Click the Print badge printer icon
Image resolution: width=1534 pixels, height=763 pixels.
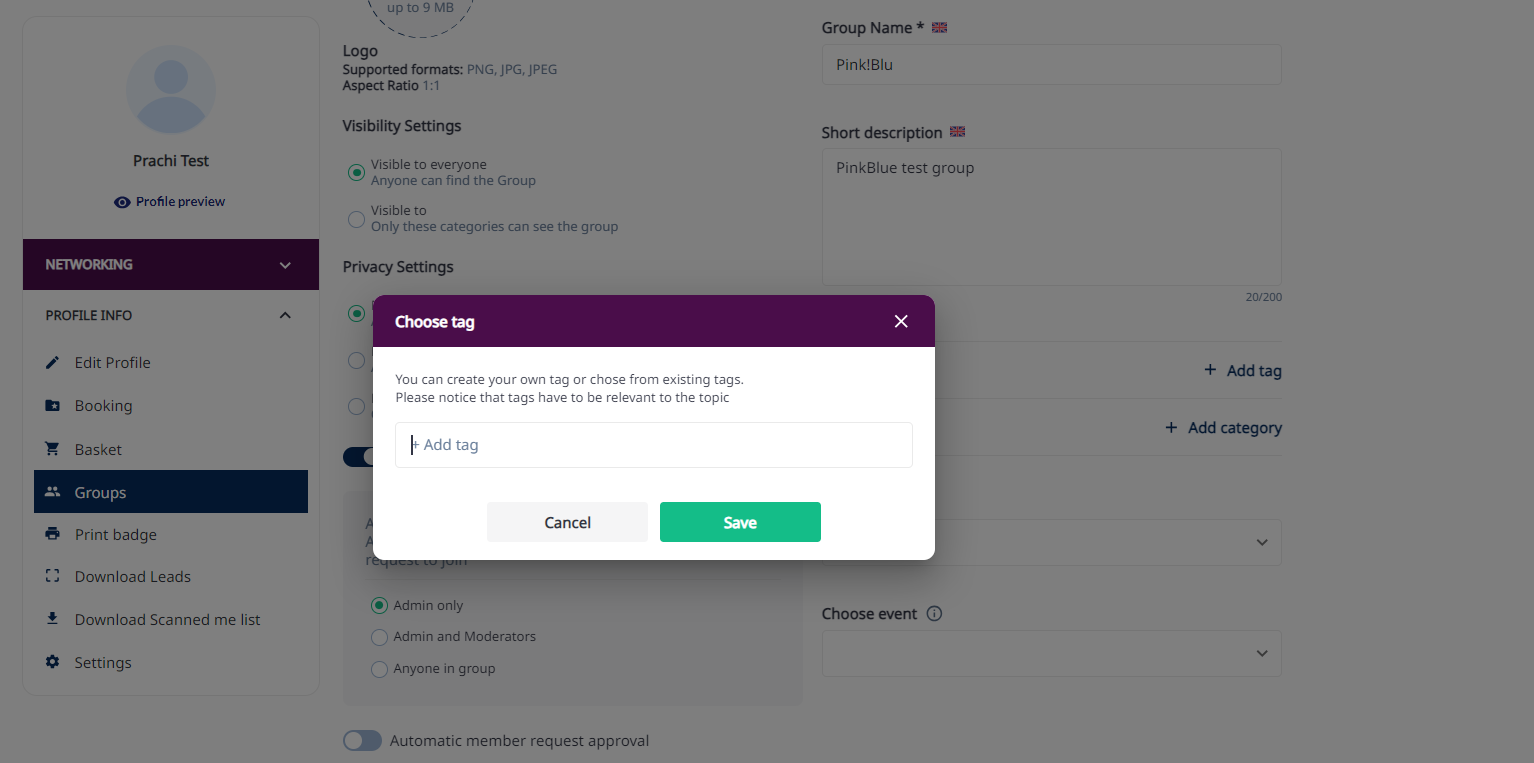coord(53,534)
